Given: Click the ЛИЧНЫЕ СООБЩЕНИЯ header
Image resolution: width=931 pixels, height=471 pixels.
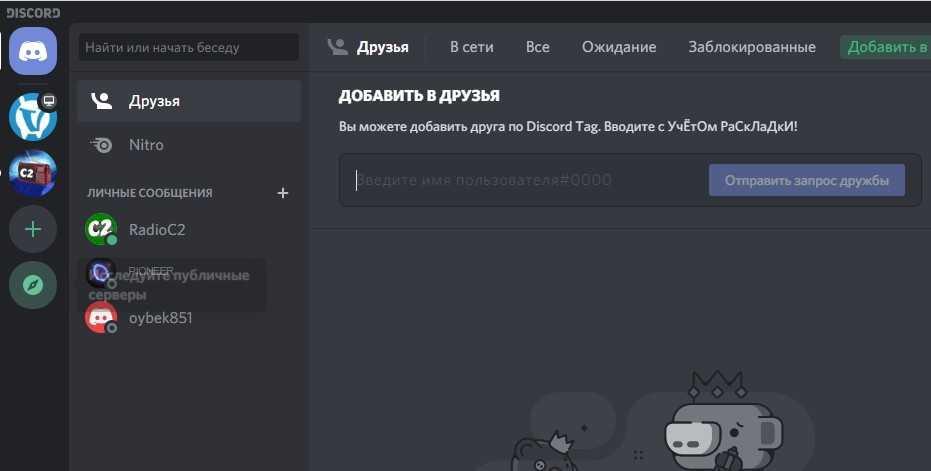Looking at the screenshot, I should 150,193.
